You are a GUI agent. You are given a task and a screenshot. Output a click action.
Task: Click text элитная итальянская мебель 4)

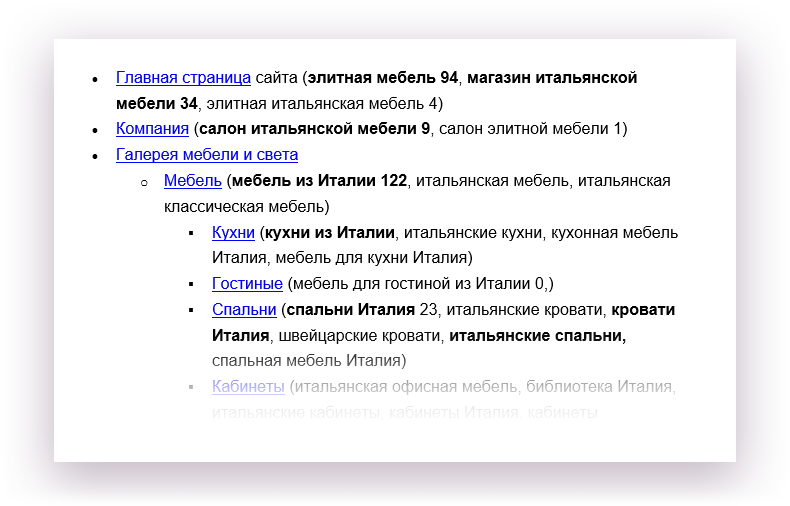[325, 103]
